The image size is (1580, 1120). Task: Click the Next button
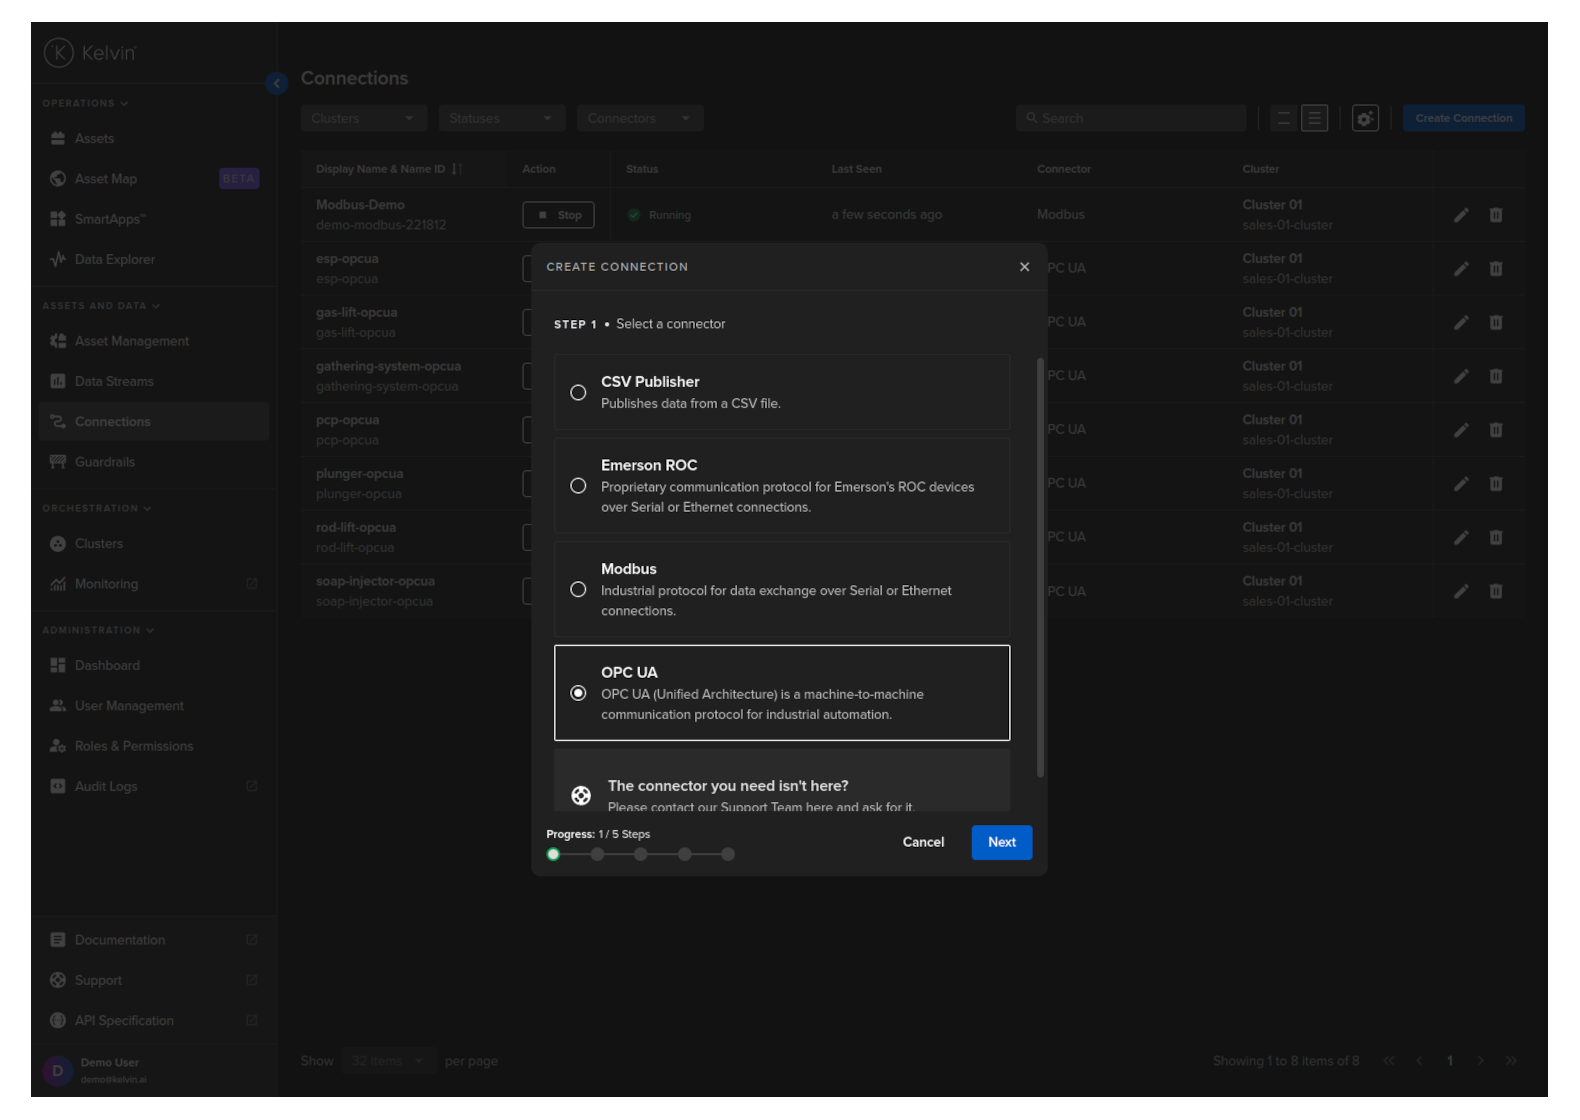(1001, 842)
